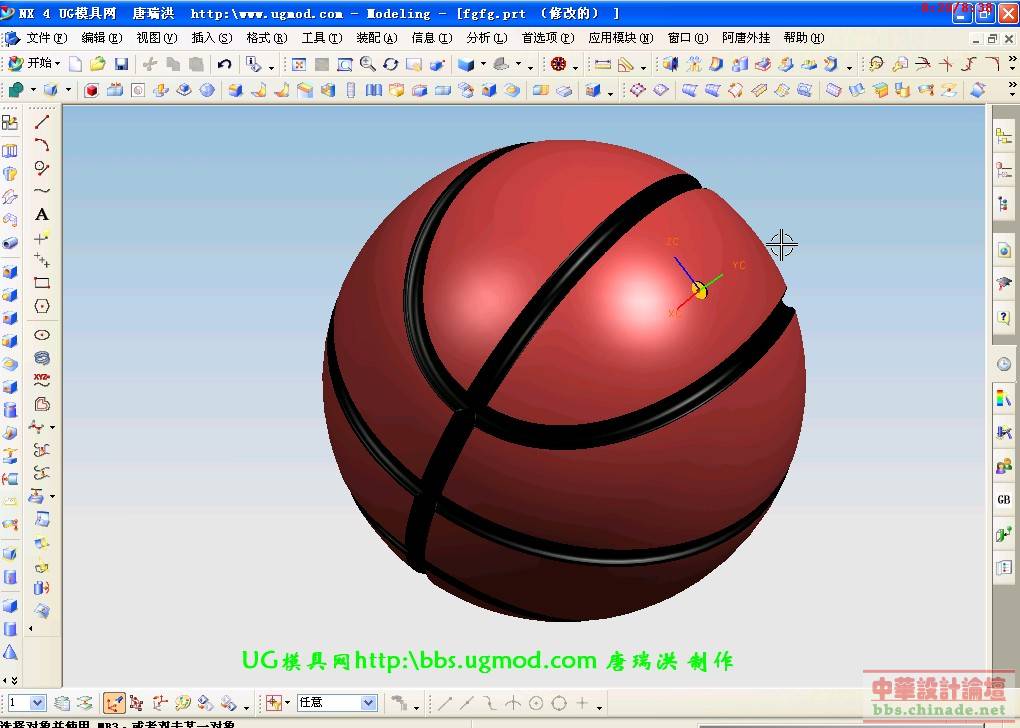Open the clock History panel icon
Screen dimensions: 1020x728
[x=1004, y=364]
